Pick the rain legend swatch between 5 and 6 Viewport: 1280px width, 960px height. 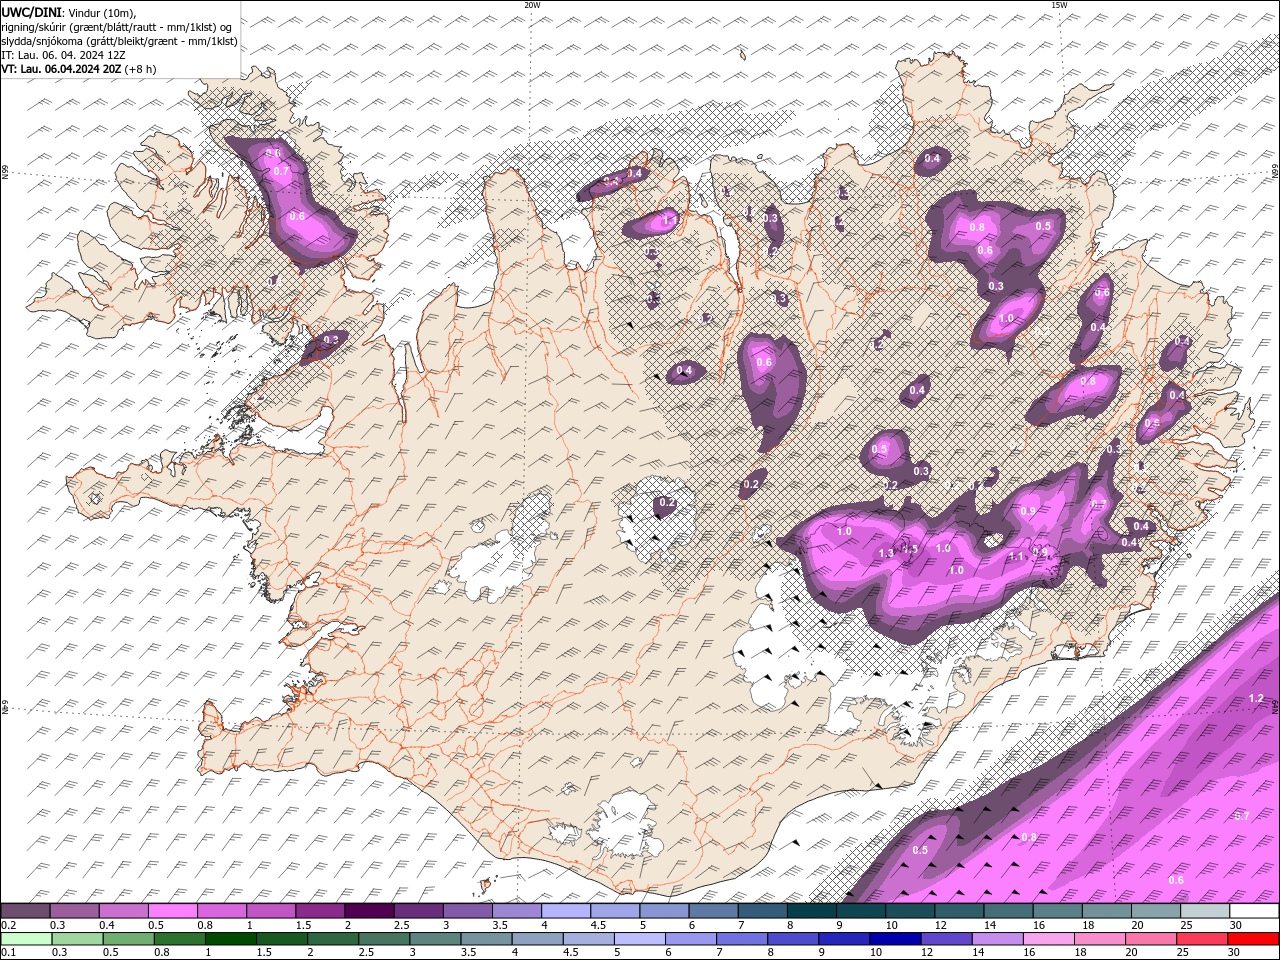[639, 939]
